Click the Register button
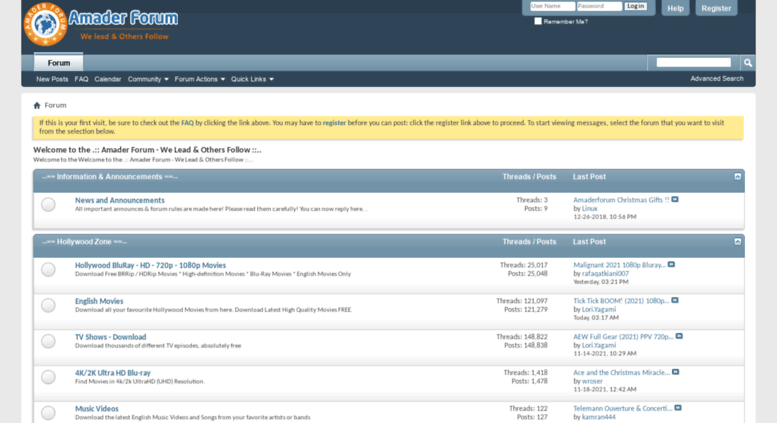The width and height of the screenshot is (777, 423). point(716,8)
